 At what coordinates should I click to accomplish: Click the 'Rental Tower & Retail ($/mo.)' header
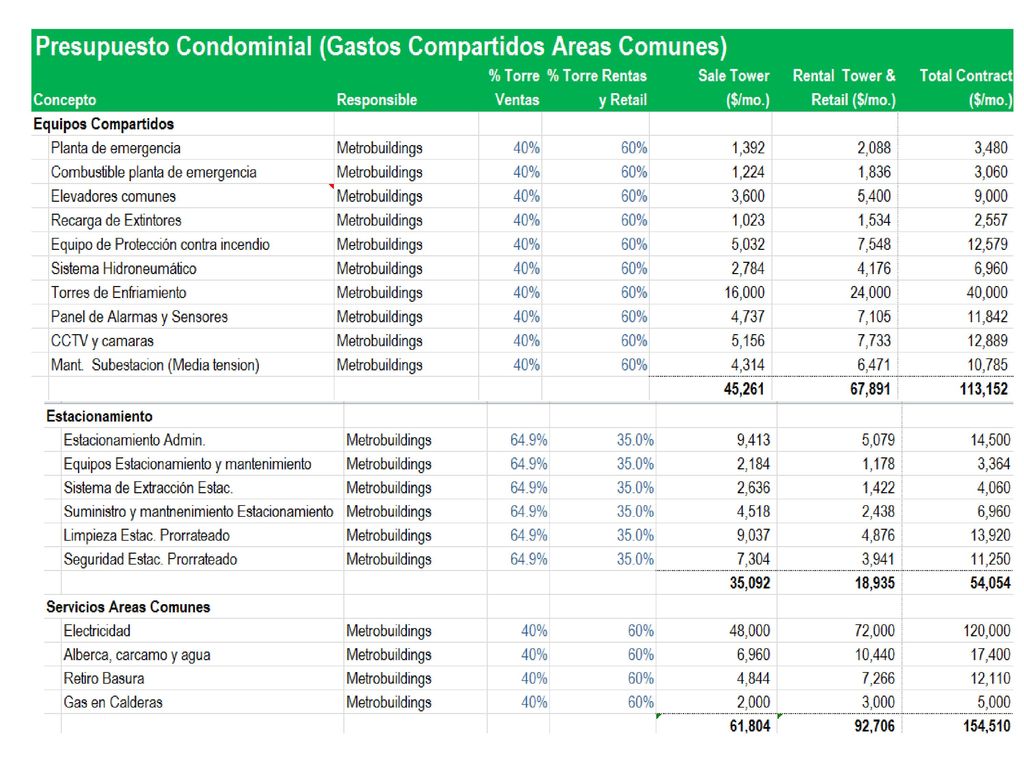coord(844,88)
